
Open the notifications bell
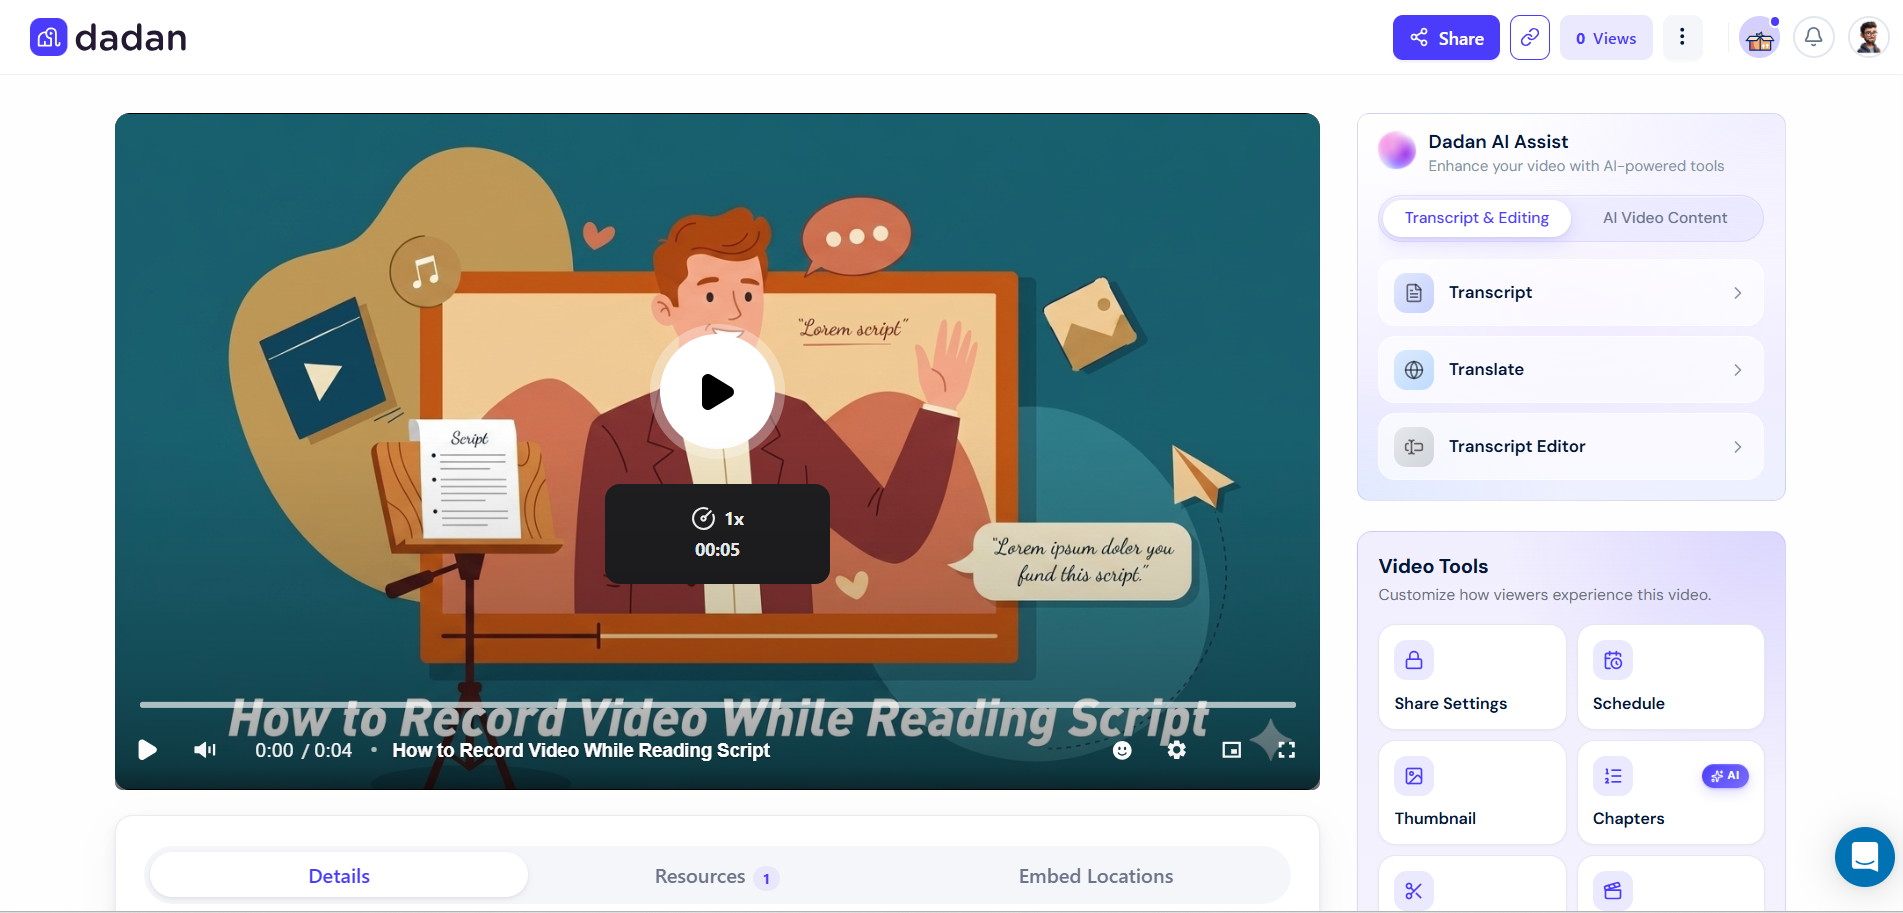click(1813, 38)
